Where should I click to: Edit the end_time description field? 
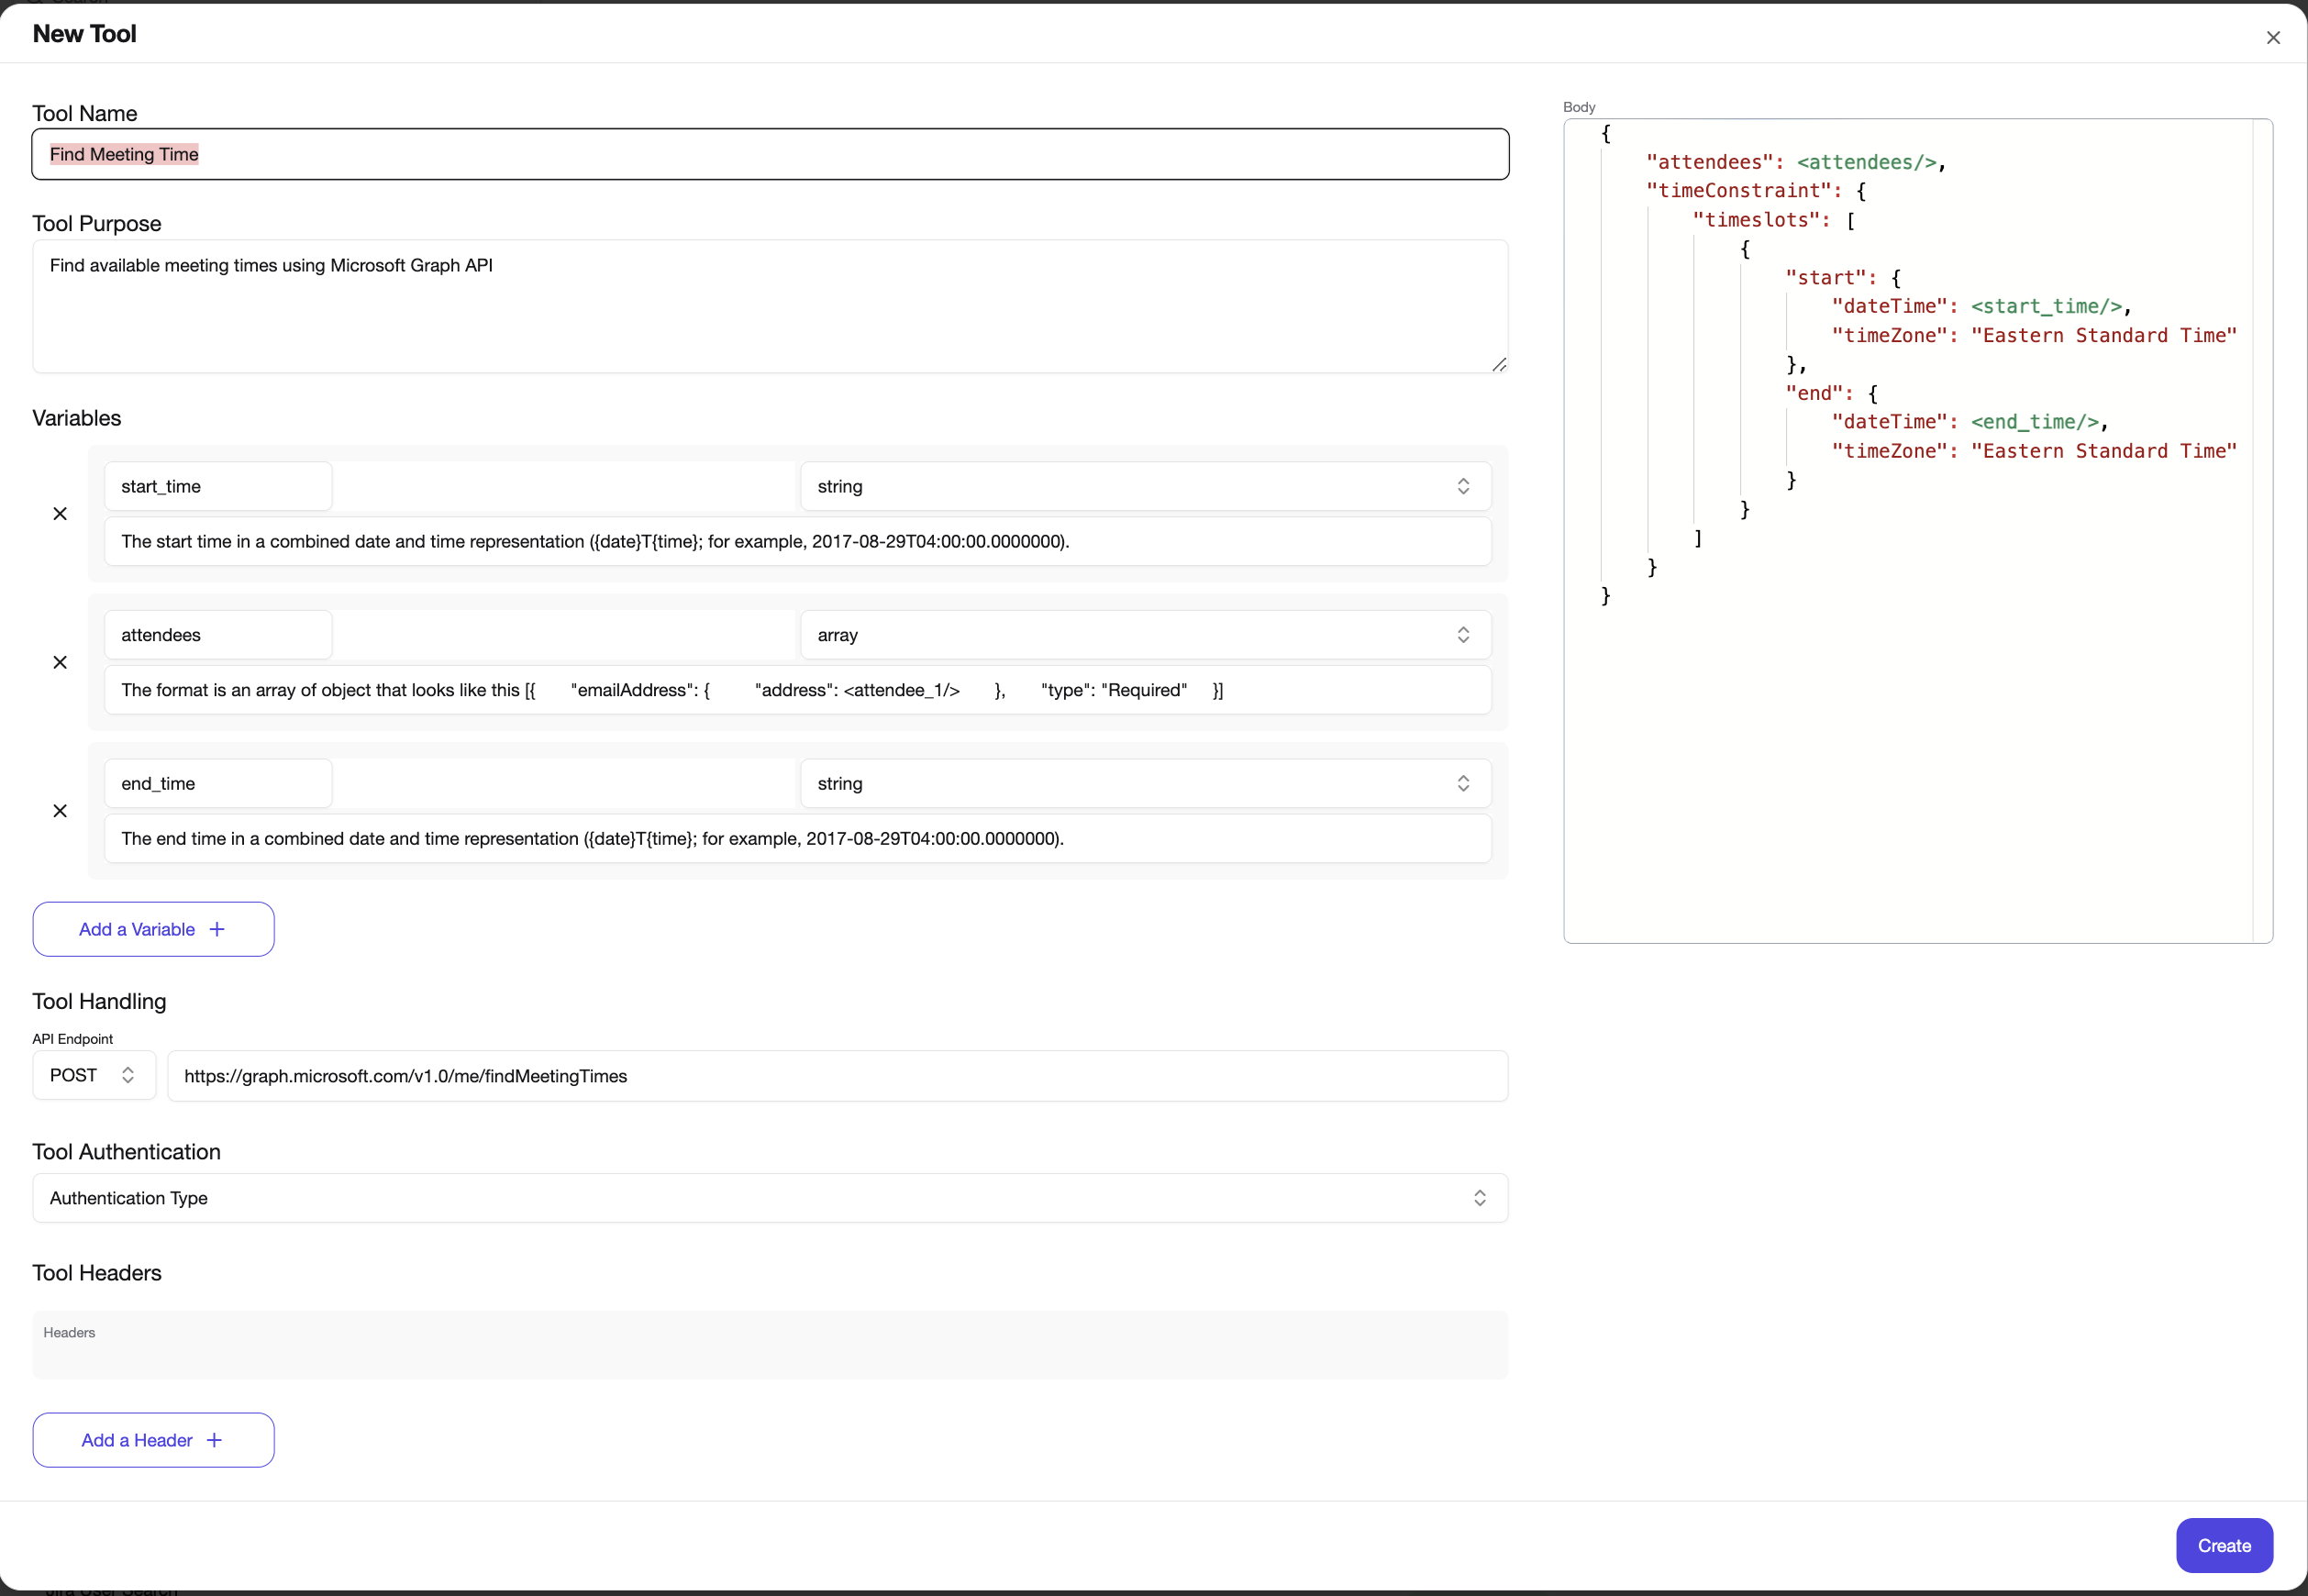pyautogui.click(x=798, y=838)
